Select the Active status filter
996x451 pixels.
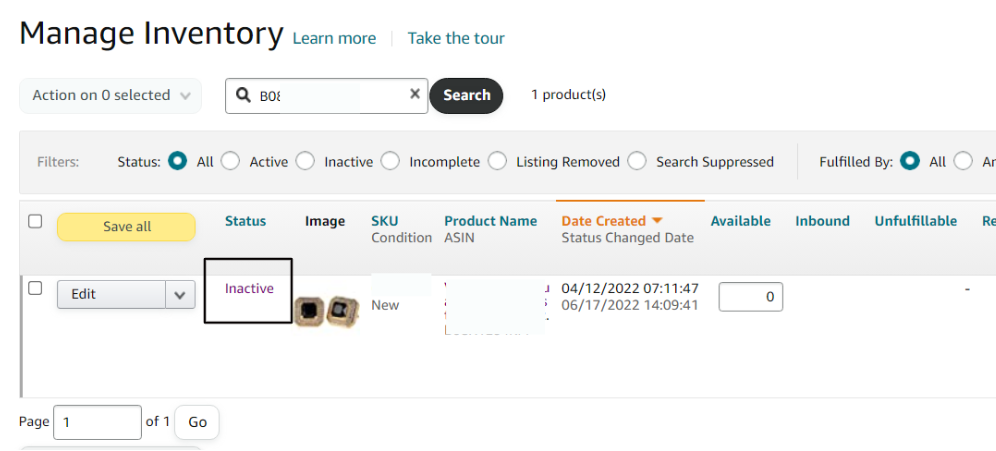coord(231,161)
